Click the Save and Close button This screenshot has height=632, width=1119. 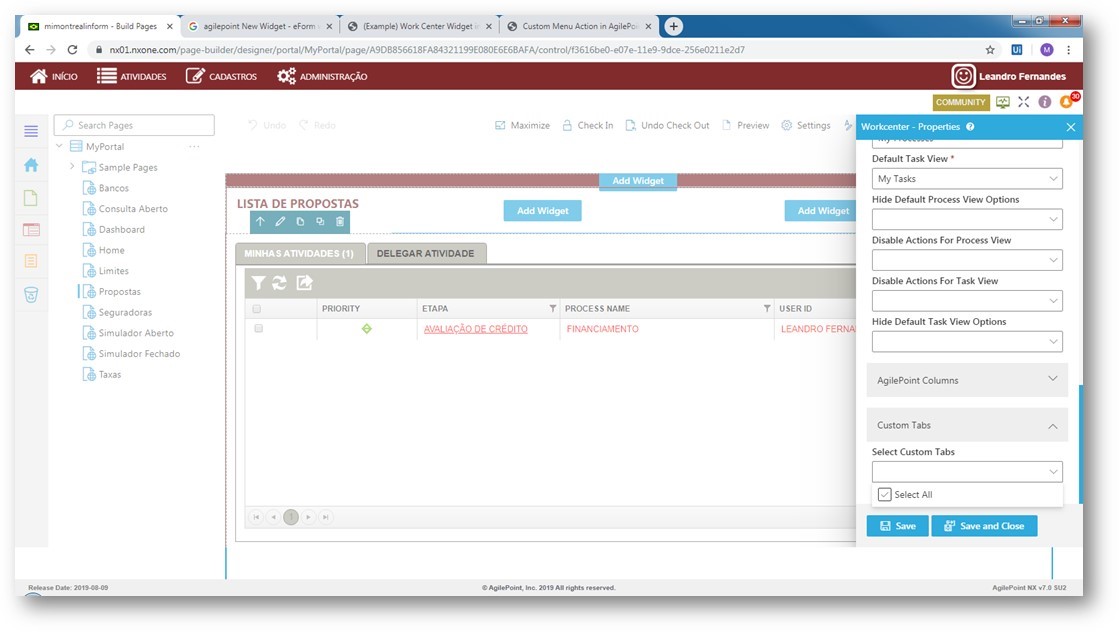coord(984,526)
